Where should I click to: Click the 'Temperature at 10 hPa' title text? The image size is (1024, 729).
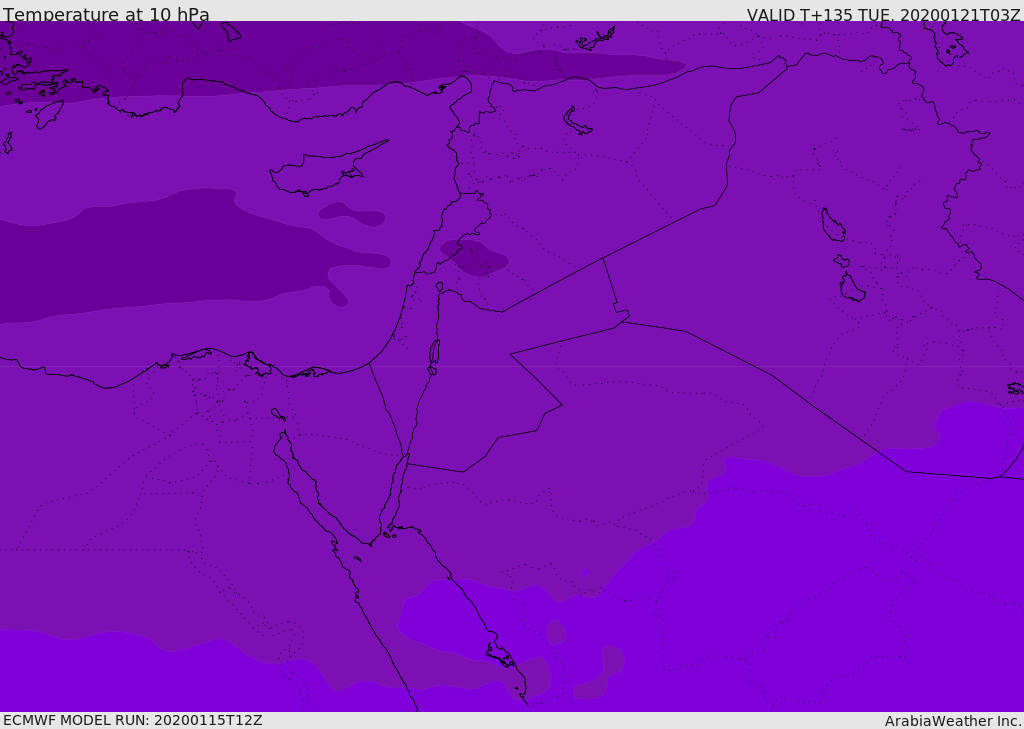pyautogui.click(x=106, y=14)
